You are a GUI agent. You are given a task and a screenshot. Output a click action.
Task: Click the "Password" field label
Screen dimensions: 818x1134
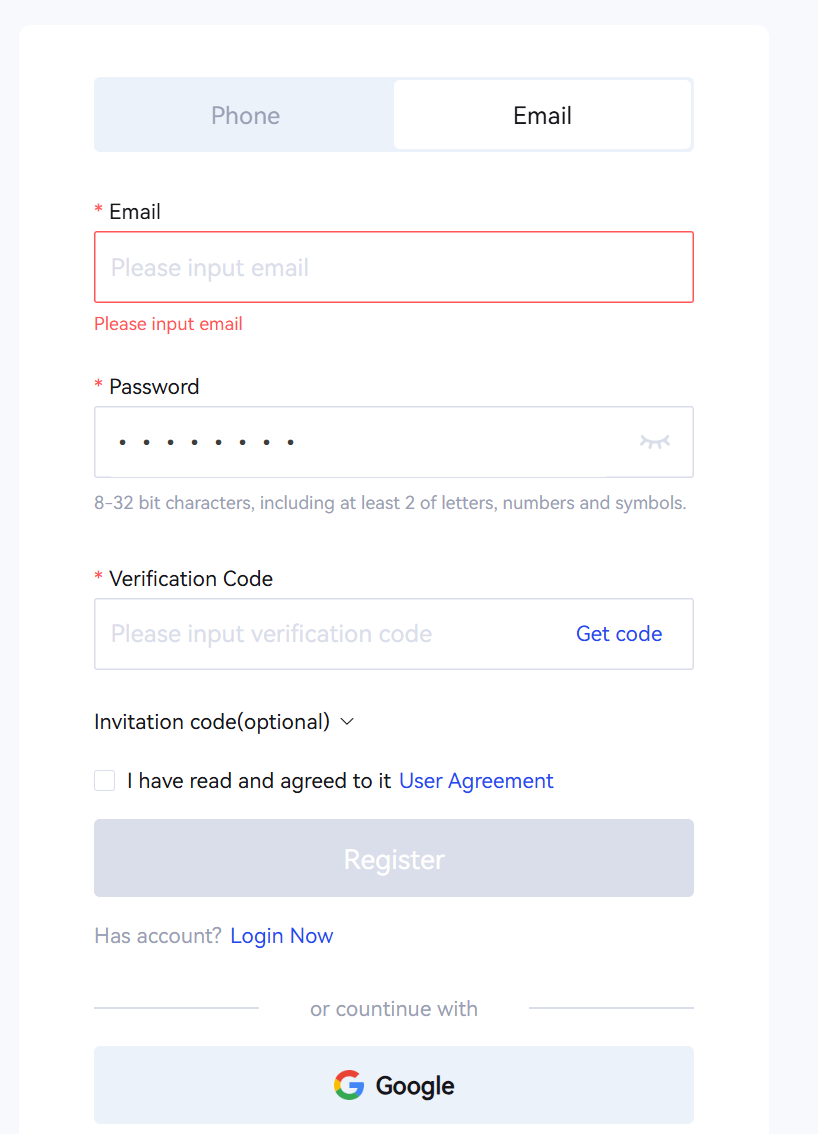click(154, 387)
